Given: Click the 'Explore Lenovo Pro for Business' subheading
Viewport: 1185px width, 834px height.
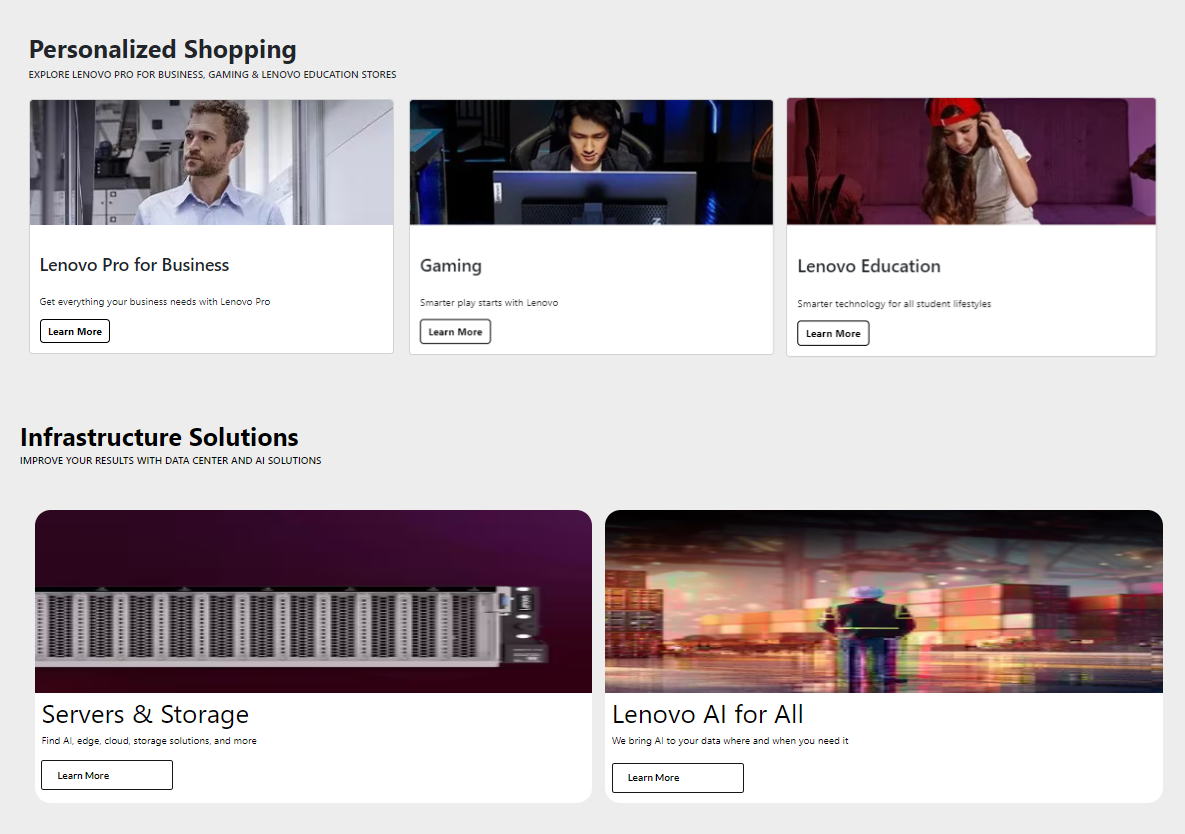Looking at the screenshot, I should tap(212, 75).
